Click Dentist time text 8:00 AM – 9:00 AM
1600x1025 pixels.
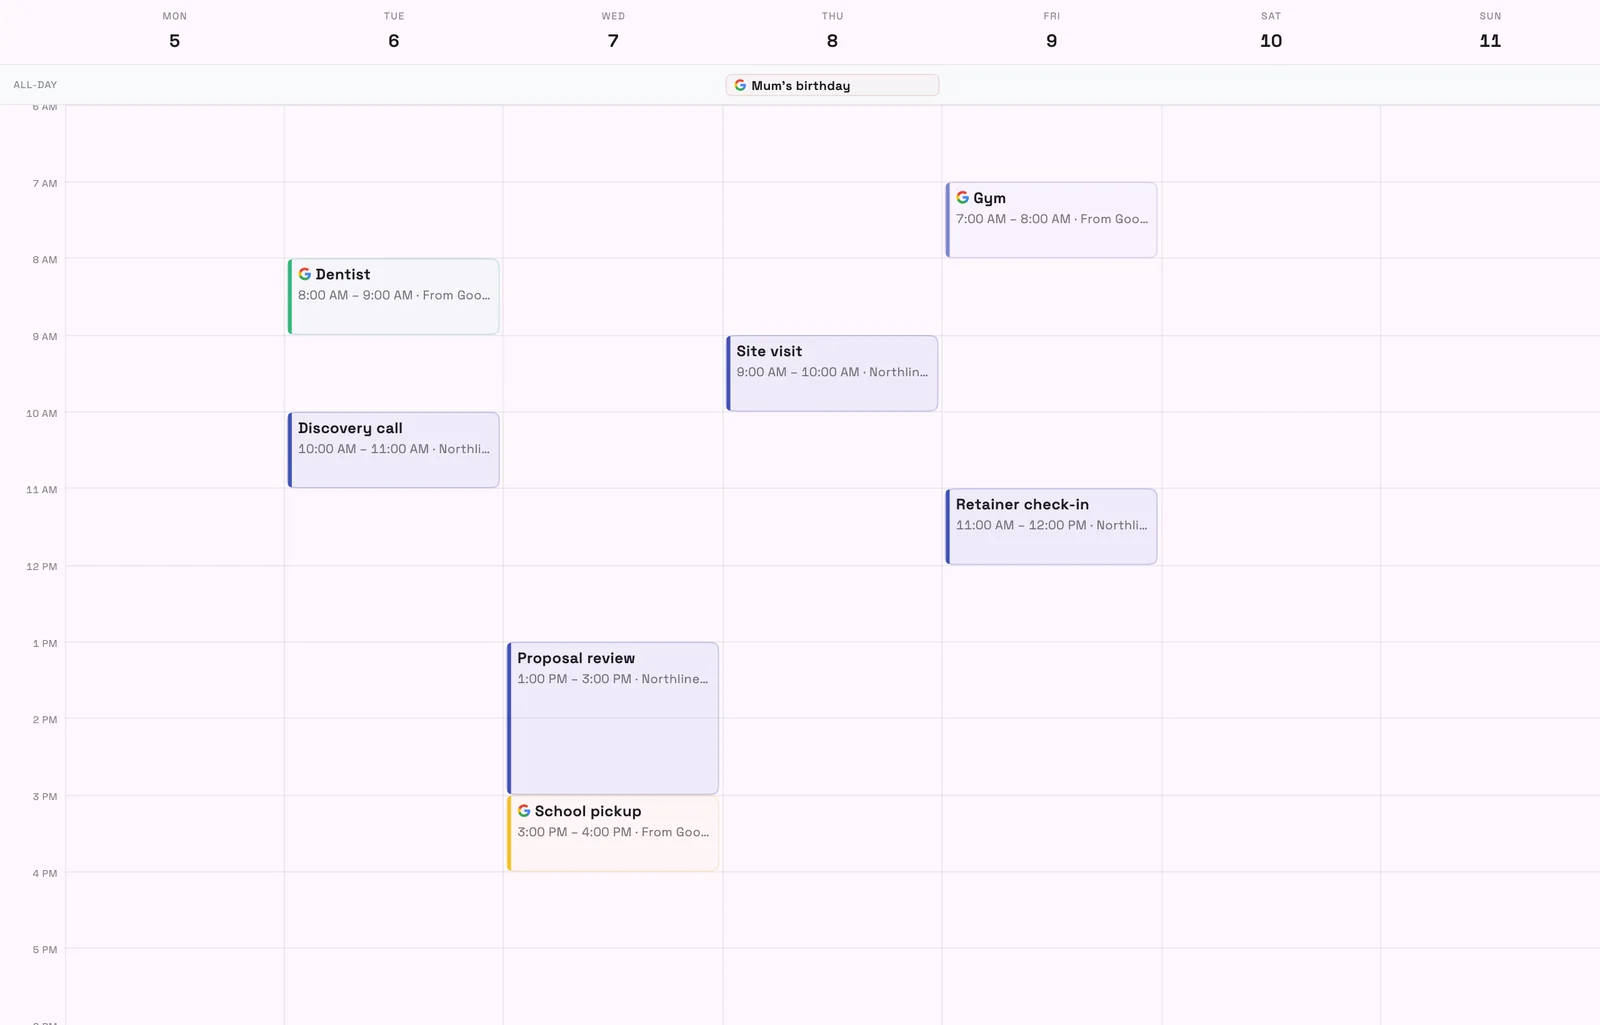[355, 295]
